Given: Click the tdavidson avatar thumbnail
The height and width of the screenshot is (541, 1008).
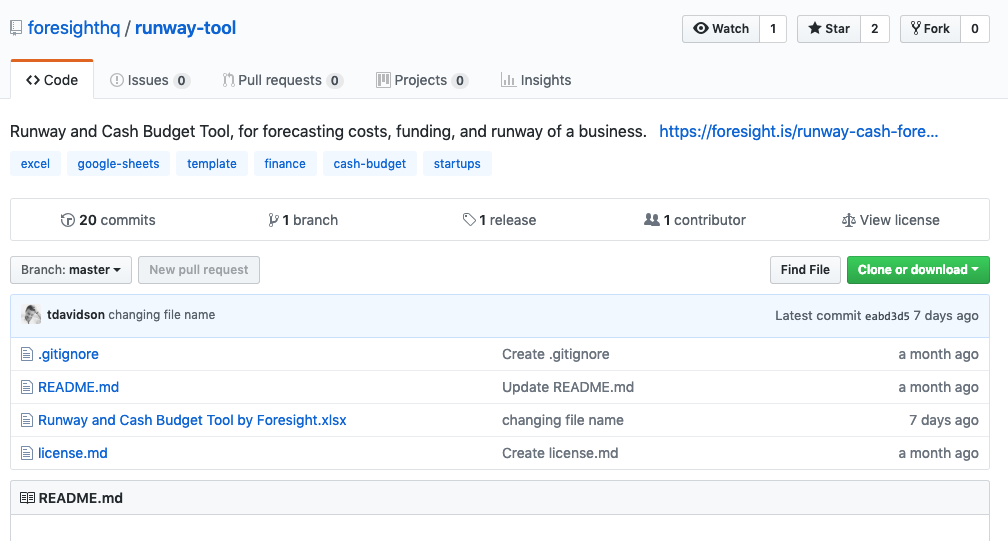Looking at the screenshot, I should point(32,315).
